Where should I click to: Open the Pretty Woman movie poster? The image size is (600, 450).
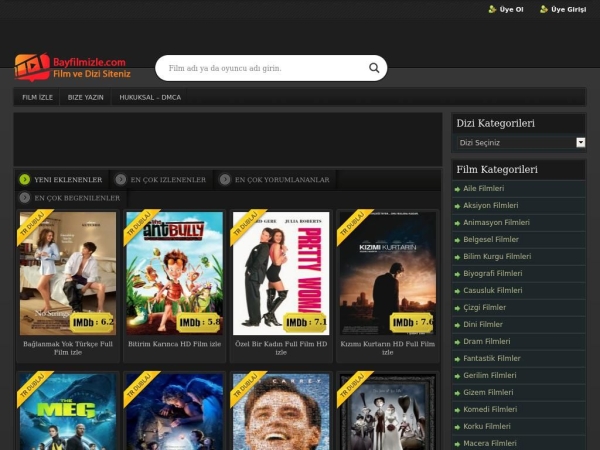[281, 273]
